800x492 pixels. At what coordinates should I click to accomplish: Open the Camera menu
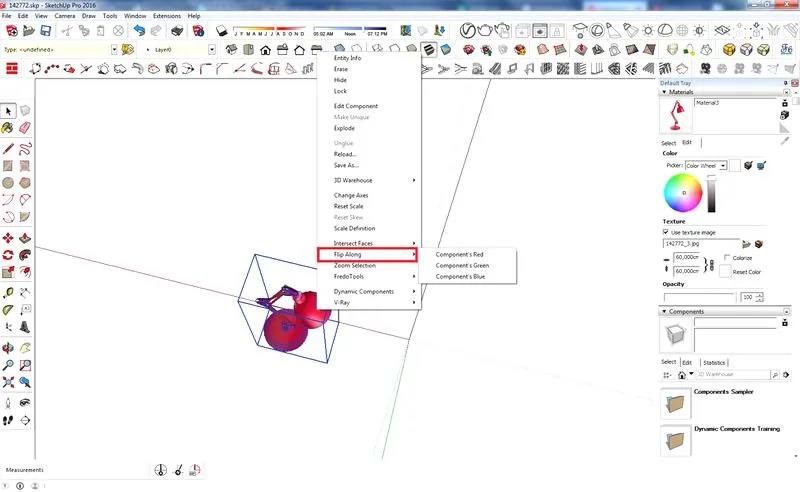pyautogui.click(x=65, y=16)
